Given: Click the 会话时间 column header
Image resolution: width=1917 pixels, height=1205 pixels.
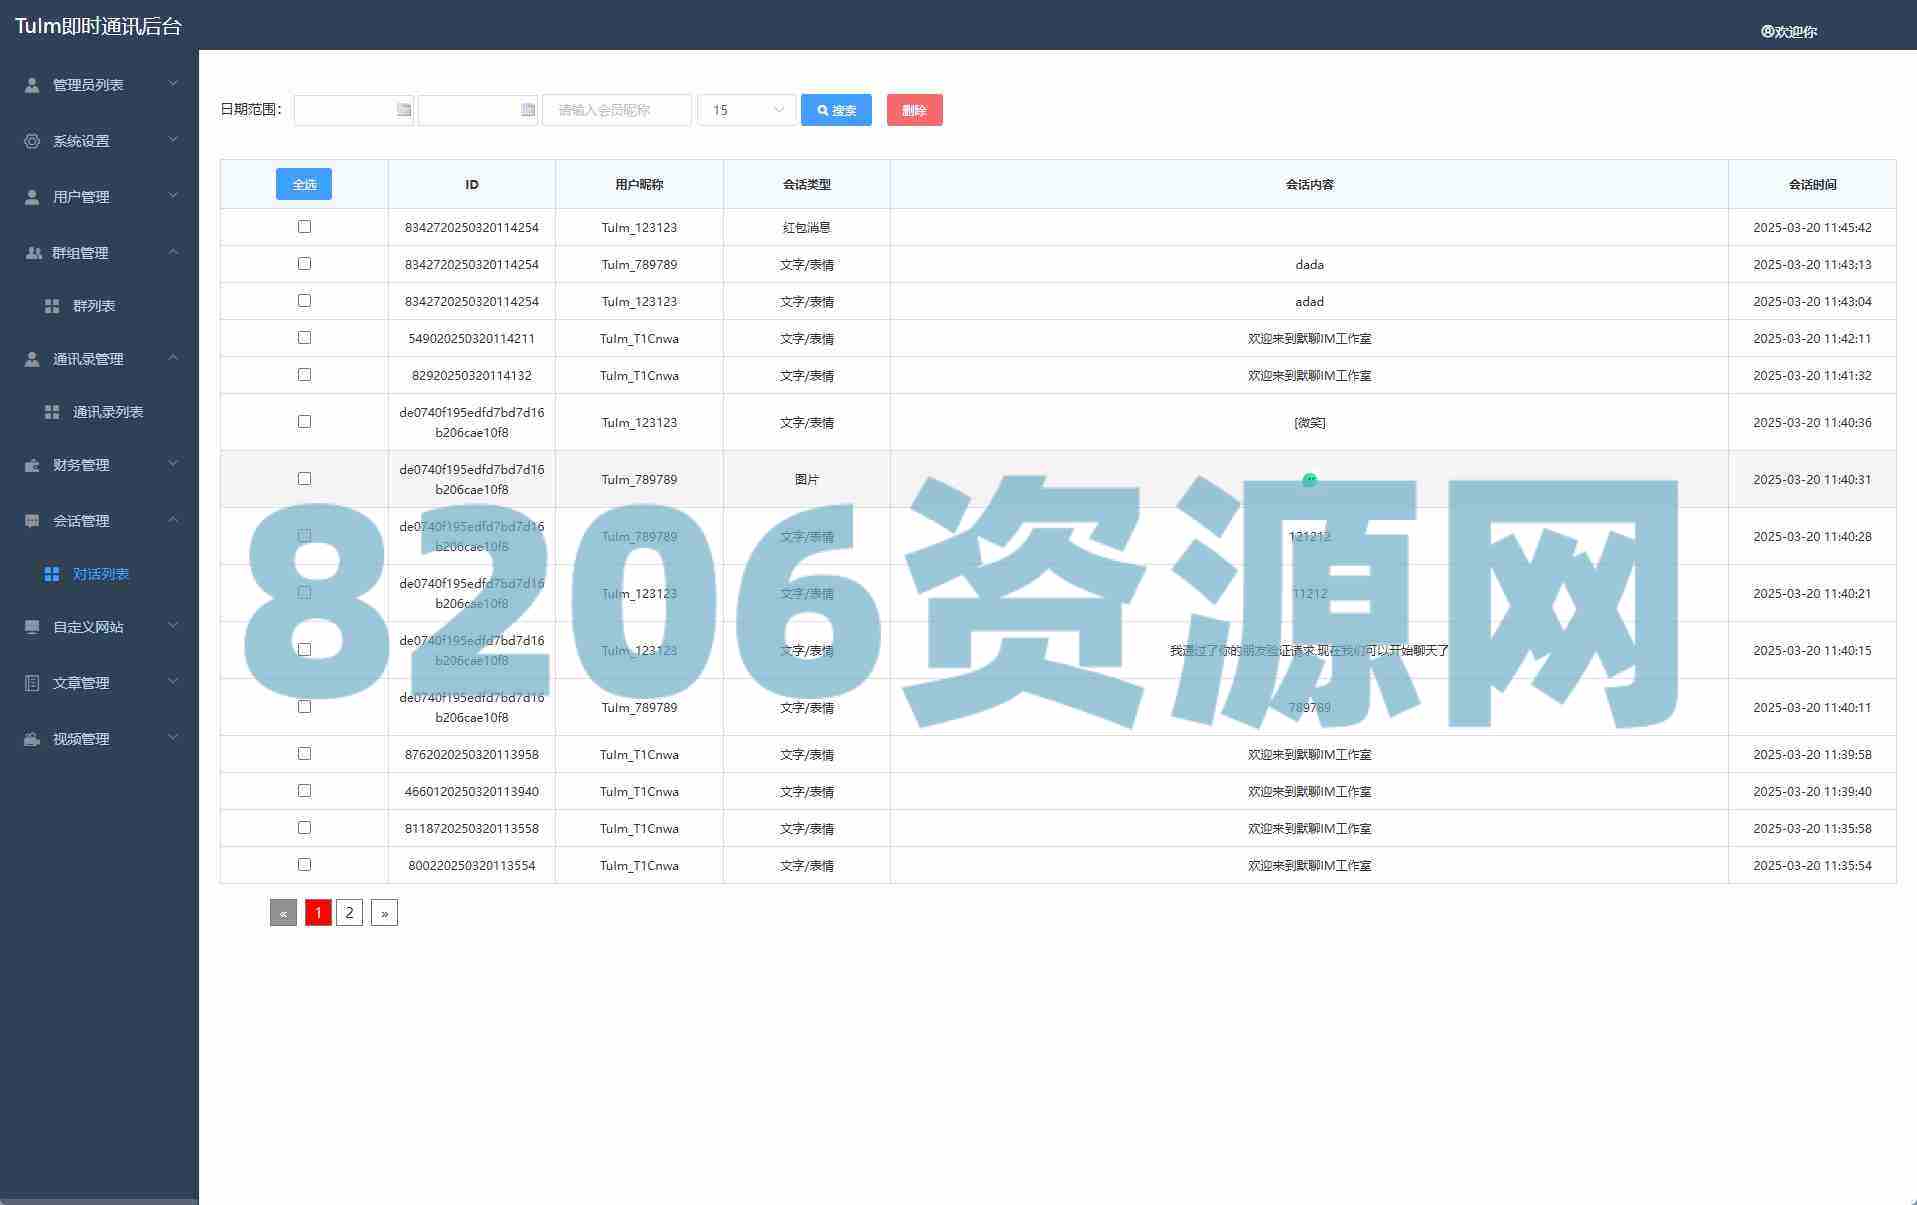Looking at the screenshot, I should coord(1812,184).
